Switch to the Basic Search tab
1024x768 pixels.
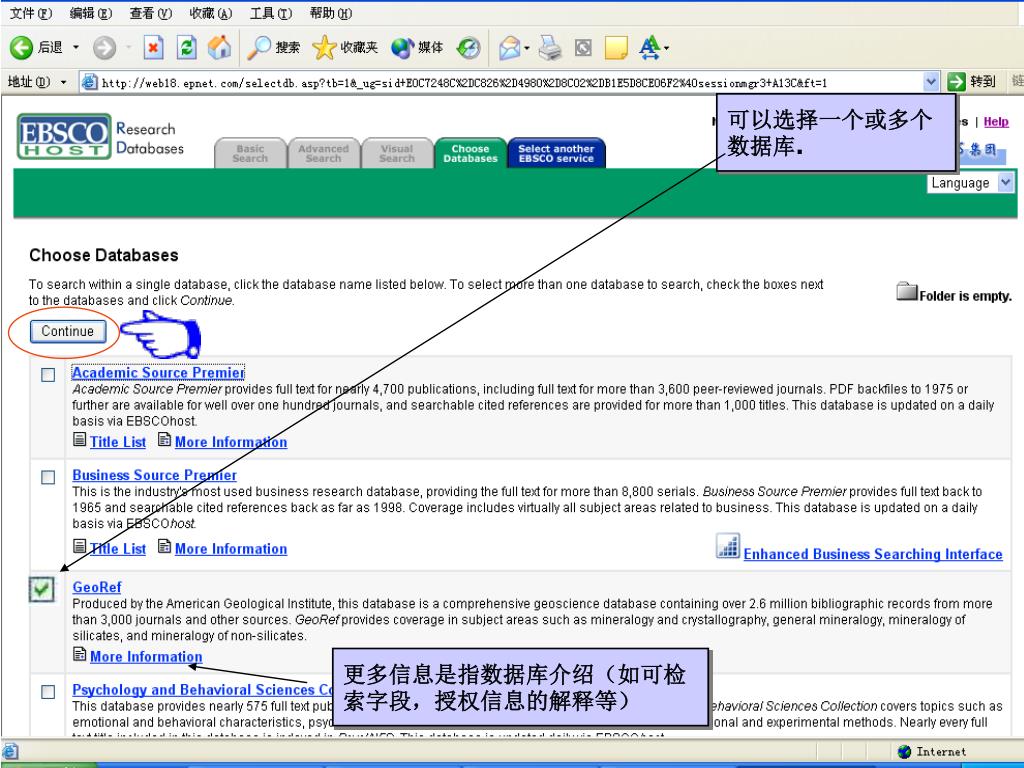tap(250, 153)
